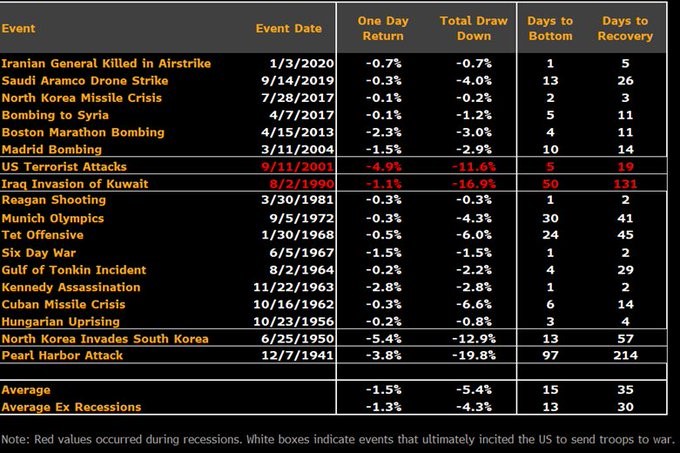Select the North Korea Missile Crisis event
This screenshot has height=453, width=680.
pos(82,98)
